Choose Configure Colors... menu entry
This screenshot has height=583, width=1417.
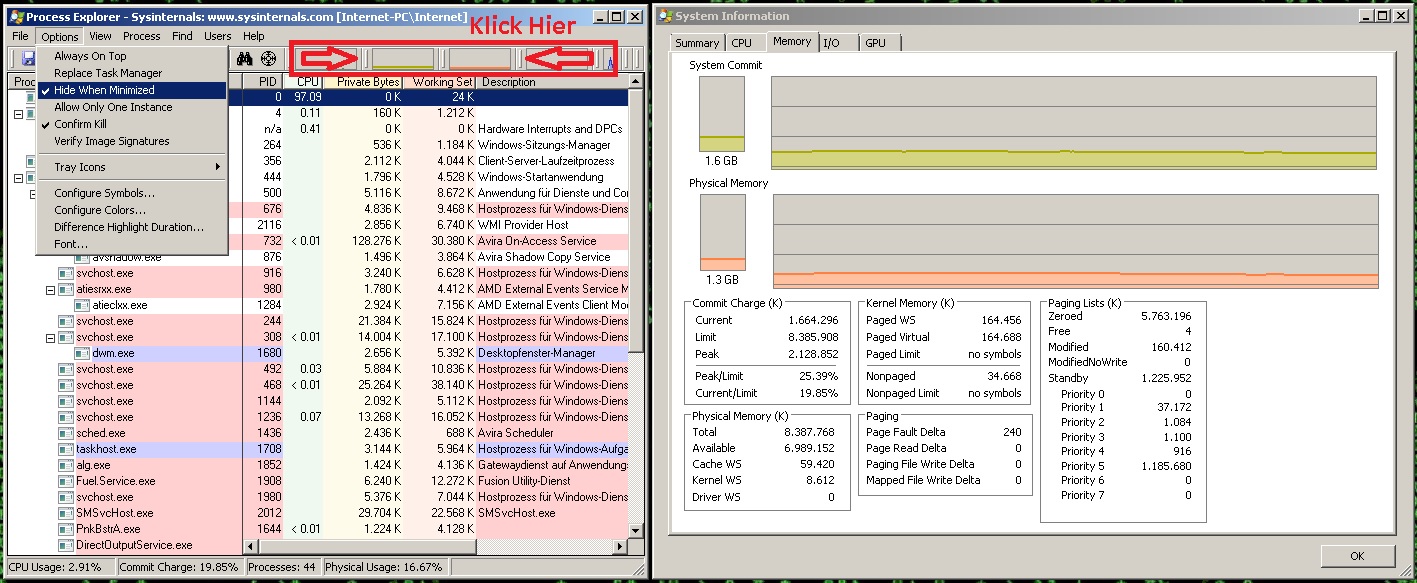pyautogui.click(x=131, y=210)
